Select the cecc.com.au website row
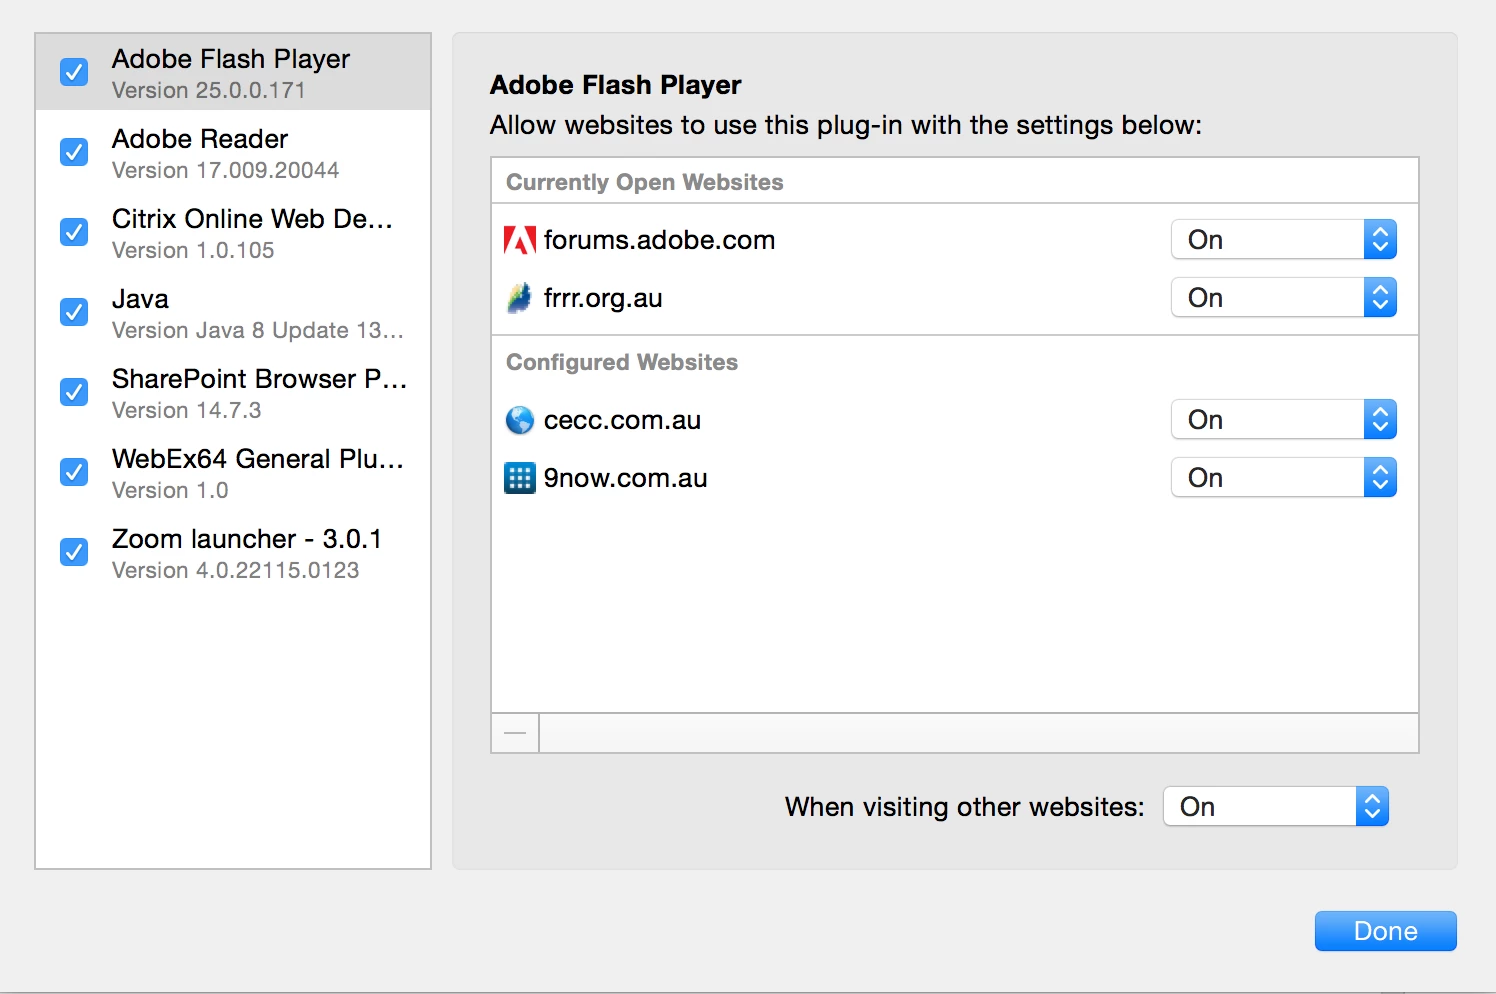 [x=955, y=420]
